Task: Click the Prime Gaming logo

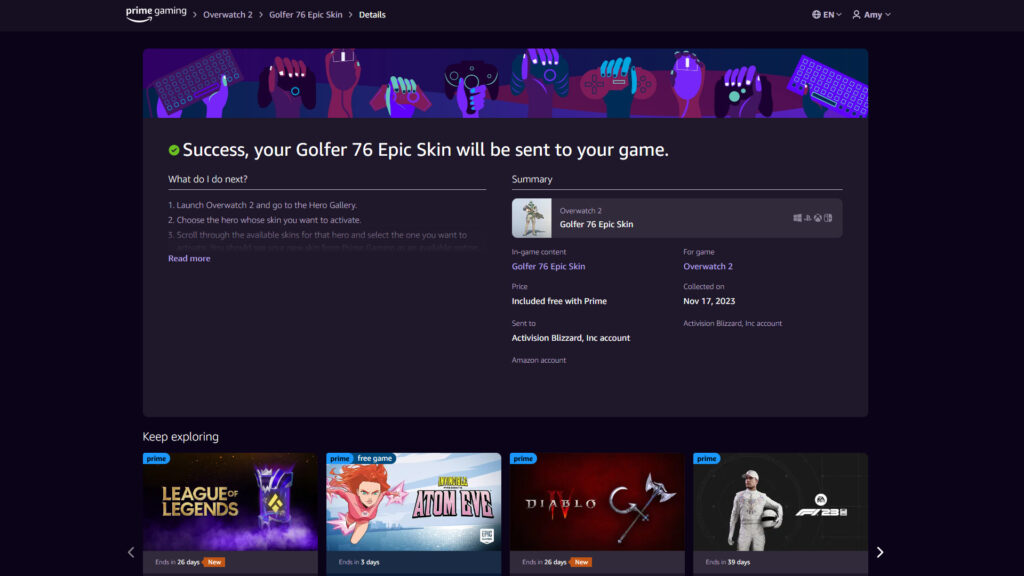Action: [156, 14]
